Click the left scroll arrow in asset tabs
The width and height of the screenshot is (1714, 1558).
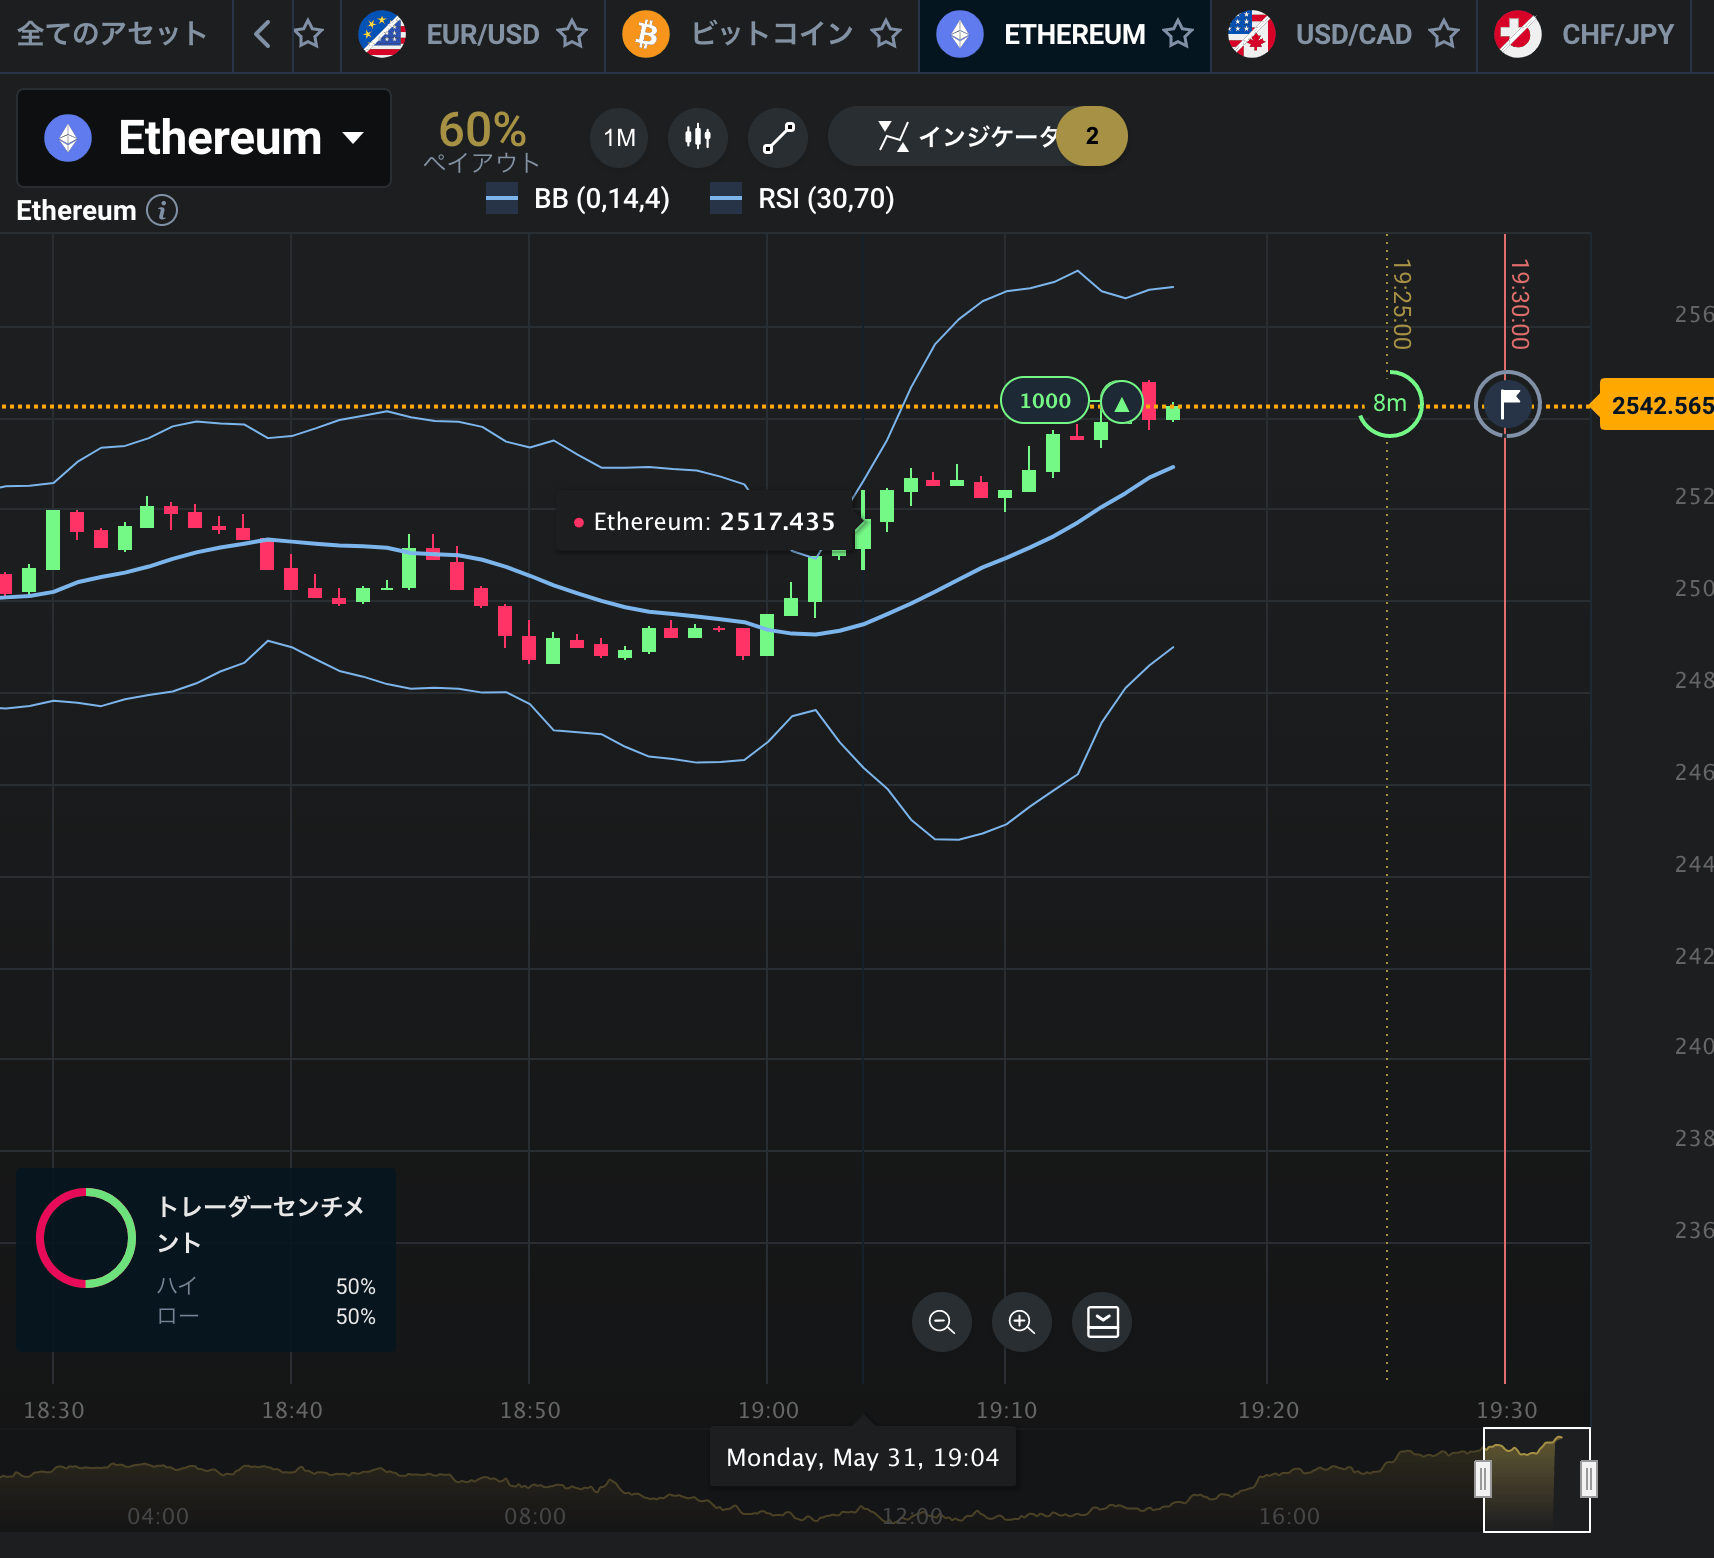262,35
